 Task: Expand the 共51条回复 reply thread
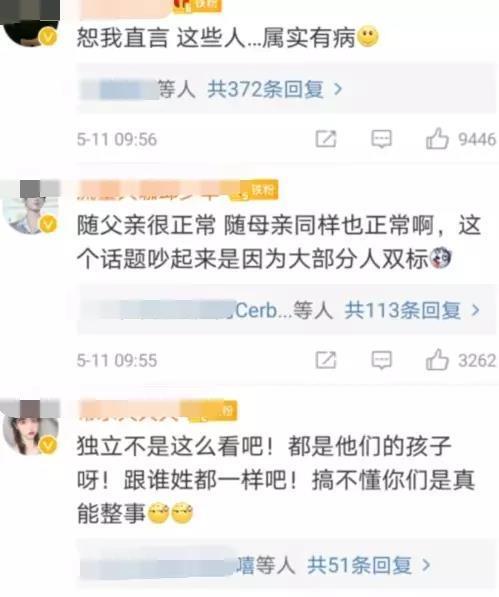tap(368, 565)
